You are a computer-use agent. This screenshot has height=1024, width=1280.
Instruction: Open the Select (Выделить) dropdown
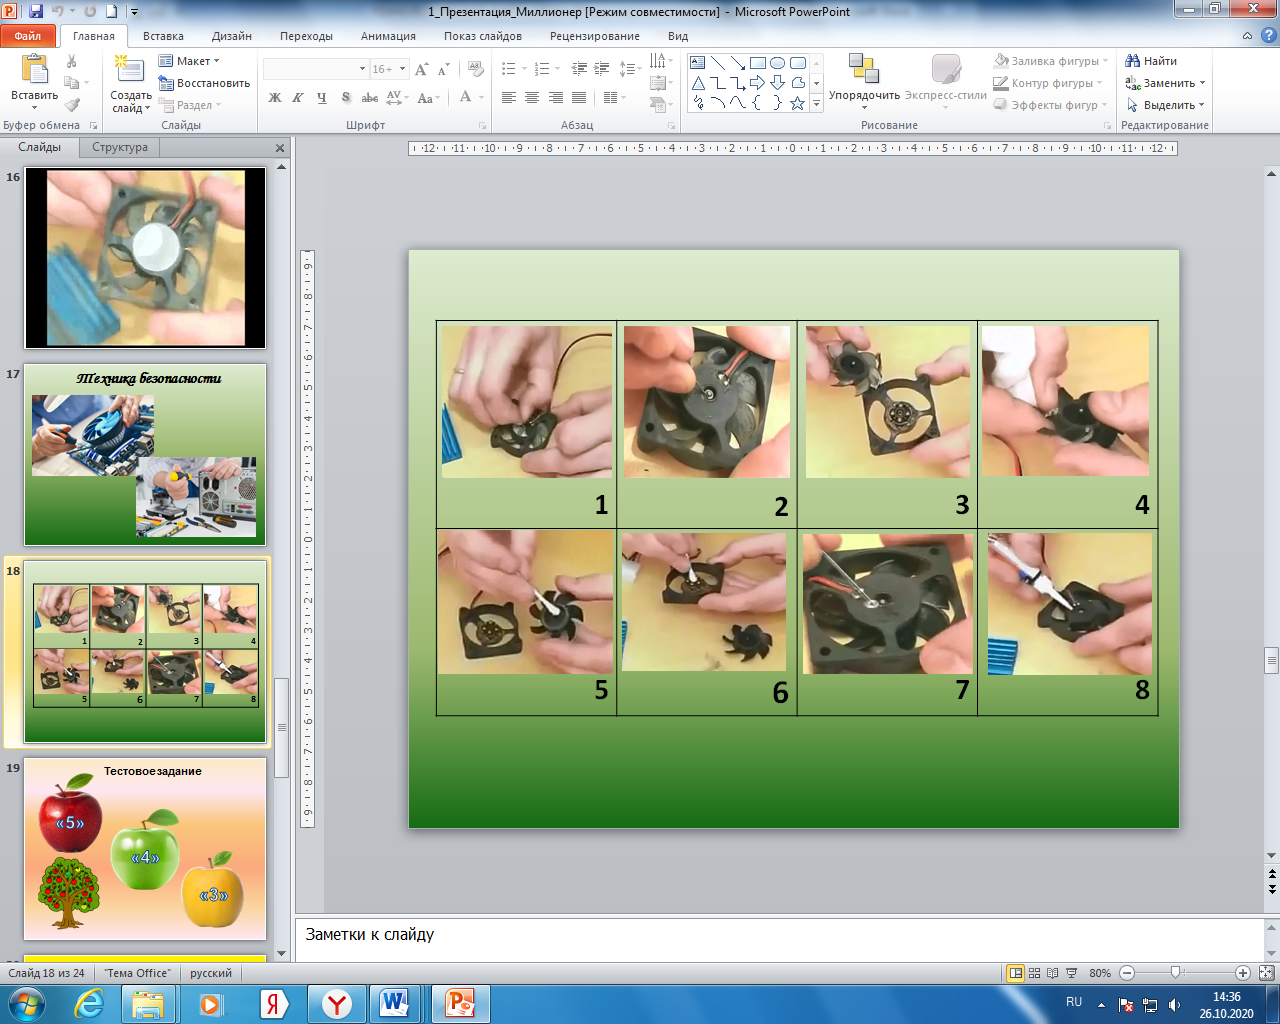[x=1166, y=105]
